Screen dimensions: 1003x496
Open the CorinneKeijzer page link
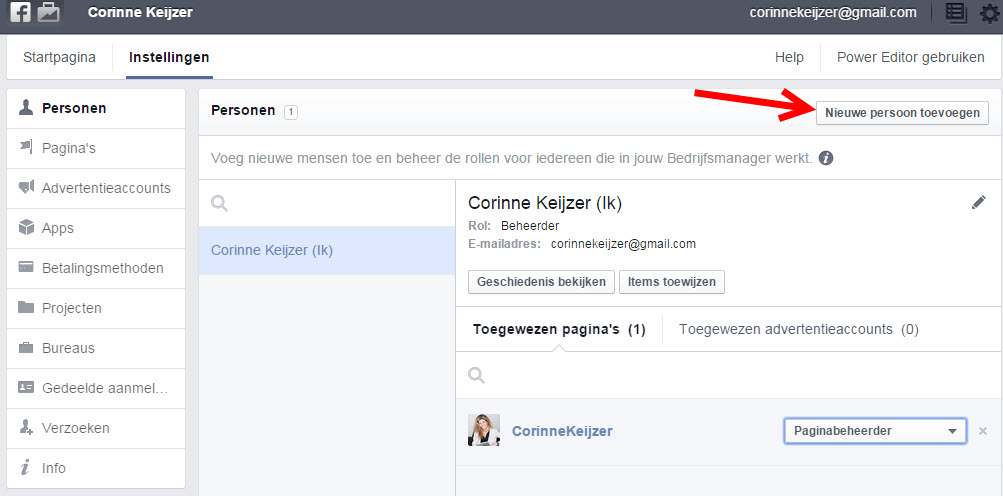point(562,431)
